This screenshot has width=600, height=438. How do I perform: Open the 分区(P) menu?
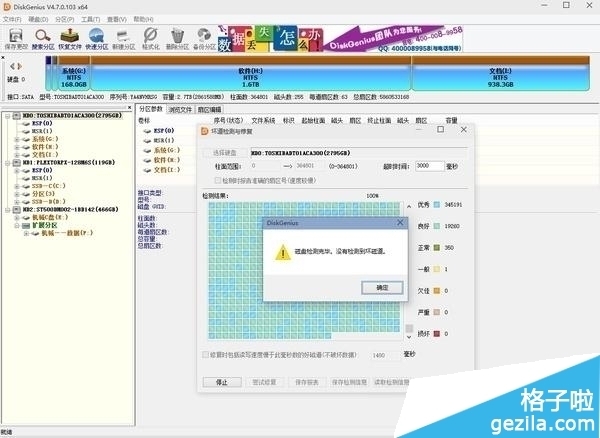(x=64, y=19)
